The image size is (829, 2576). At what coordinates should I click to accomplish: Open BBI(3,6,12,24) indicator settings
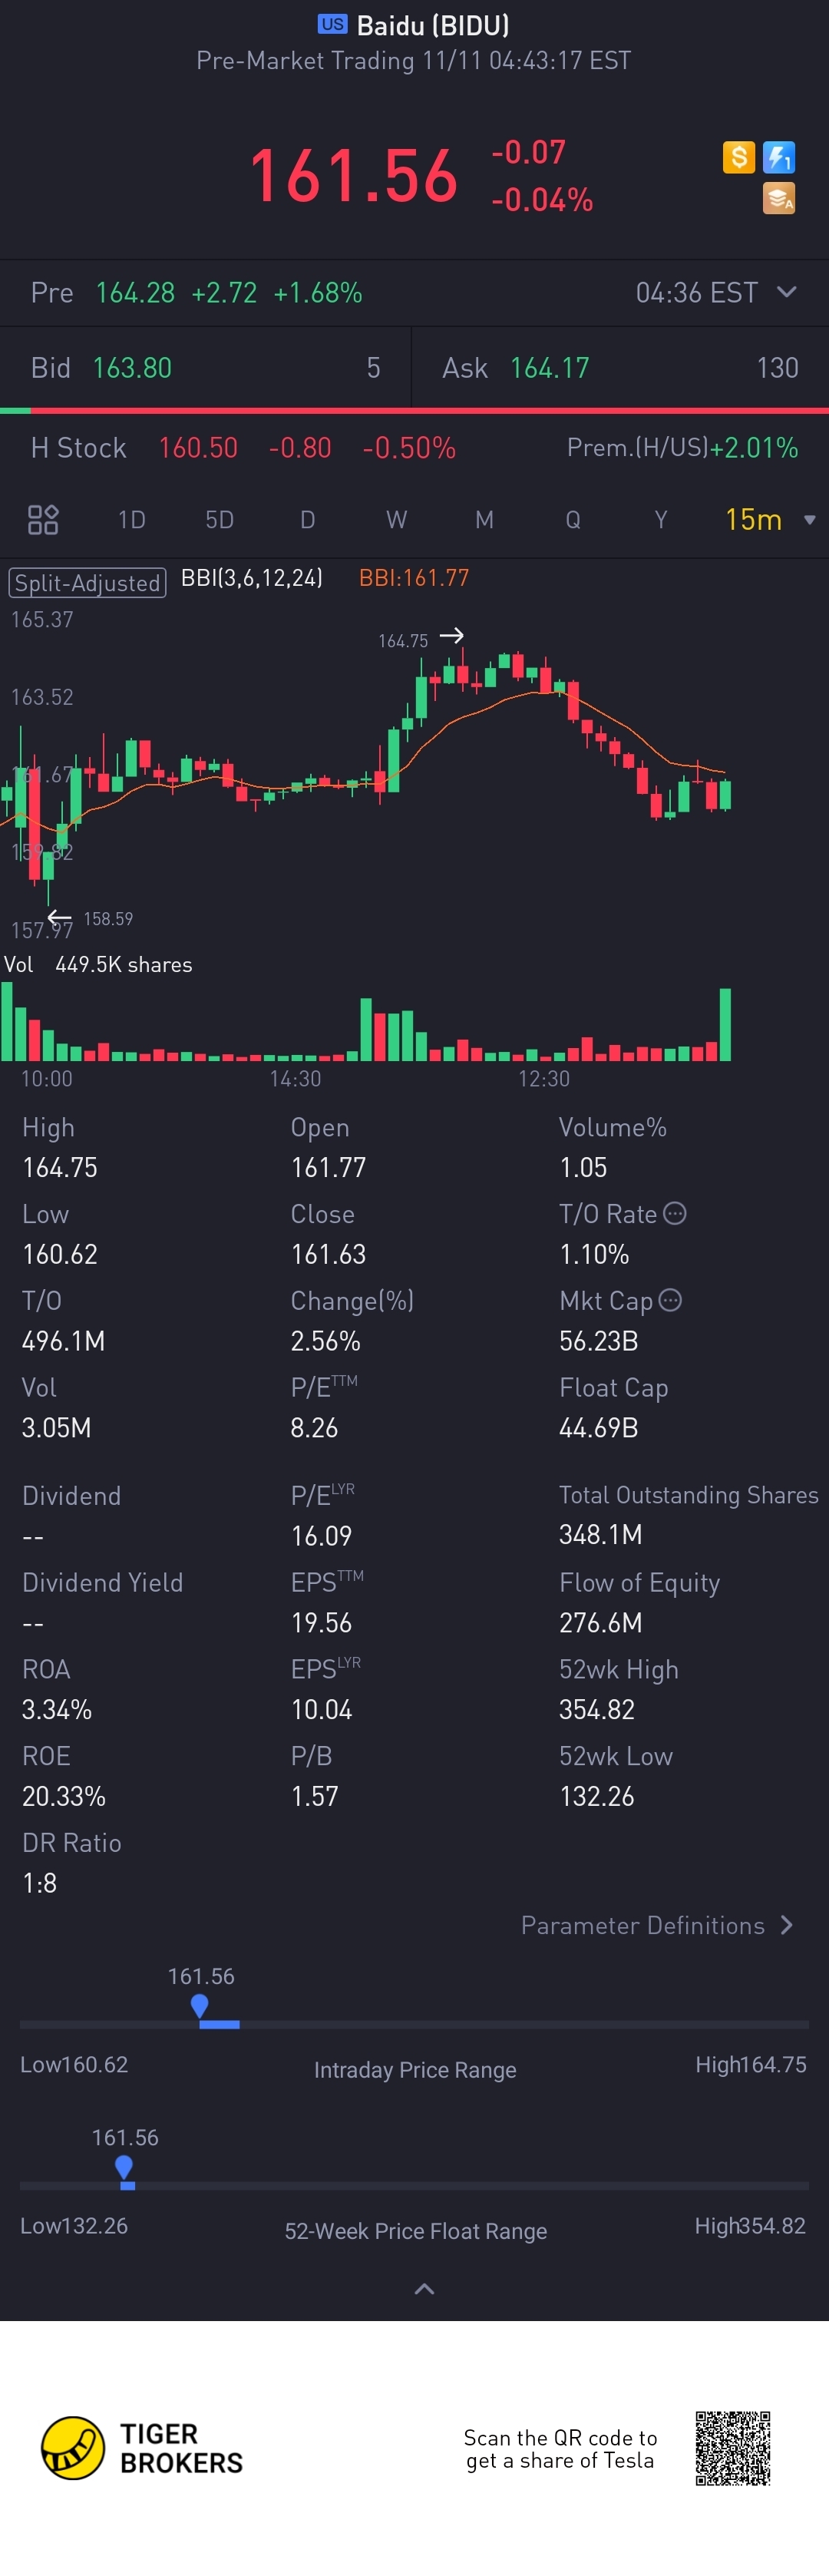click(251, 578)
